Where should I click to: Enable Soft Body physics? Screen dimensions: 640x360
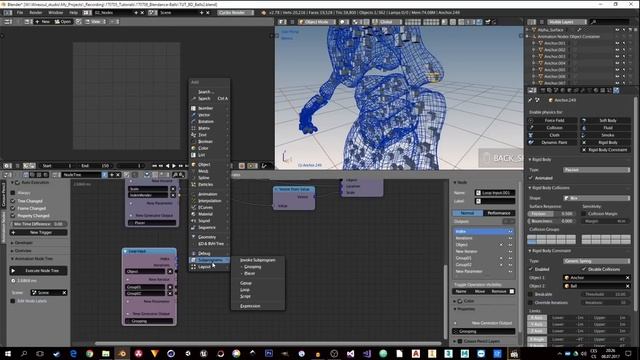pos(607,120)
